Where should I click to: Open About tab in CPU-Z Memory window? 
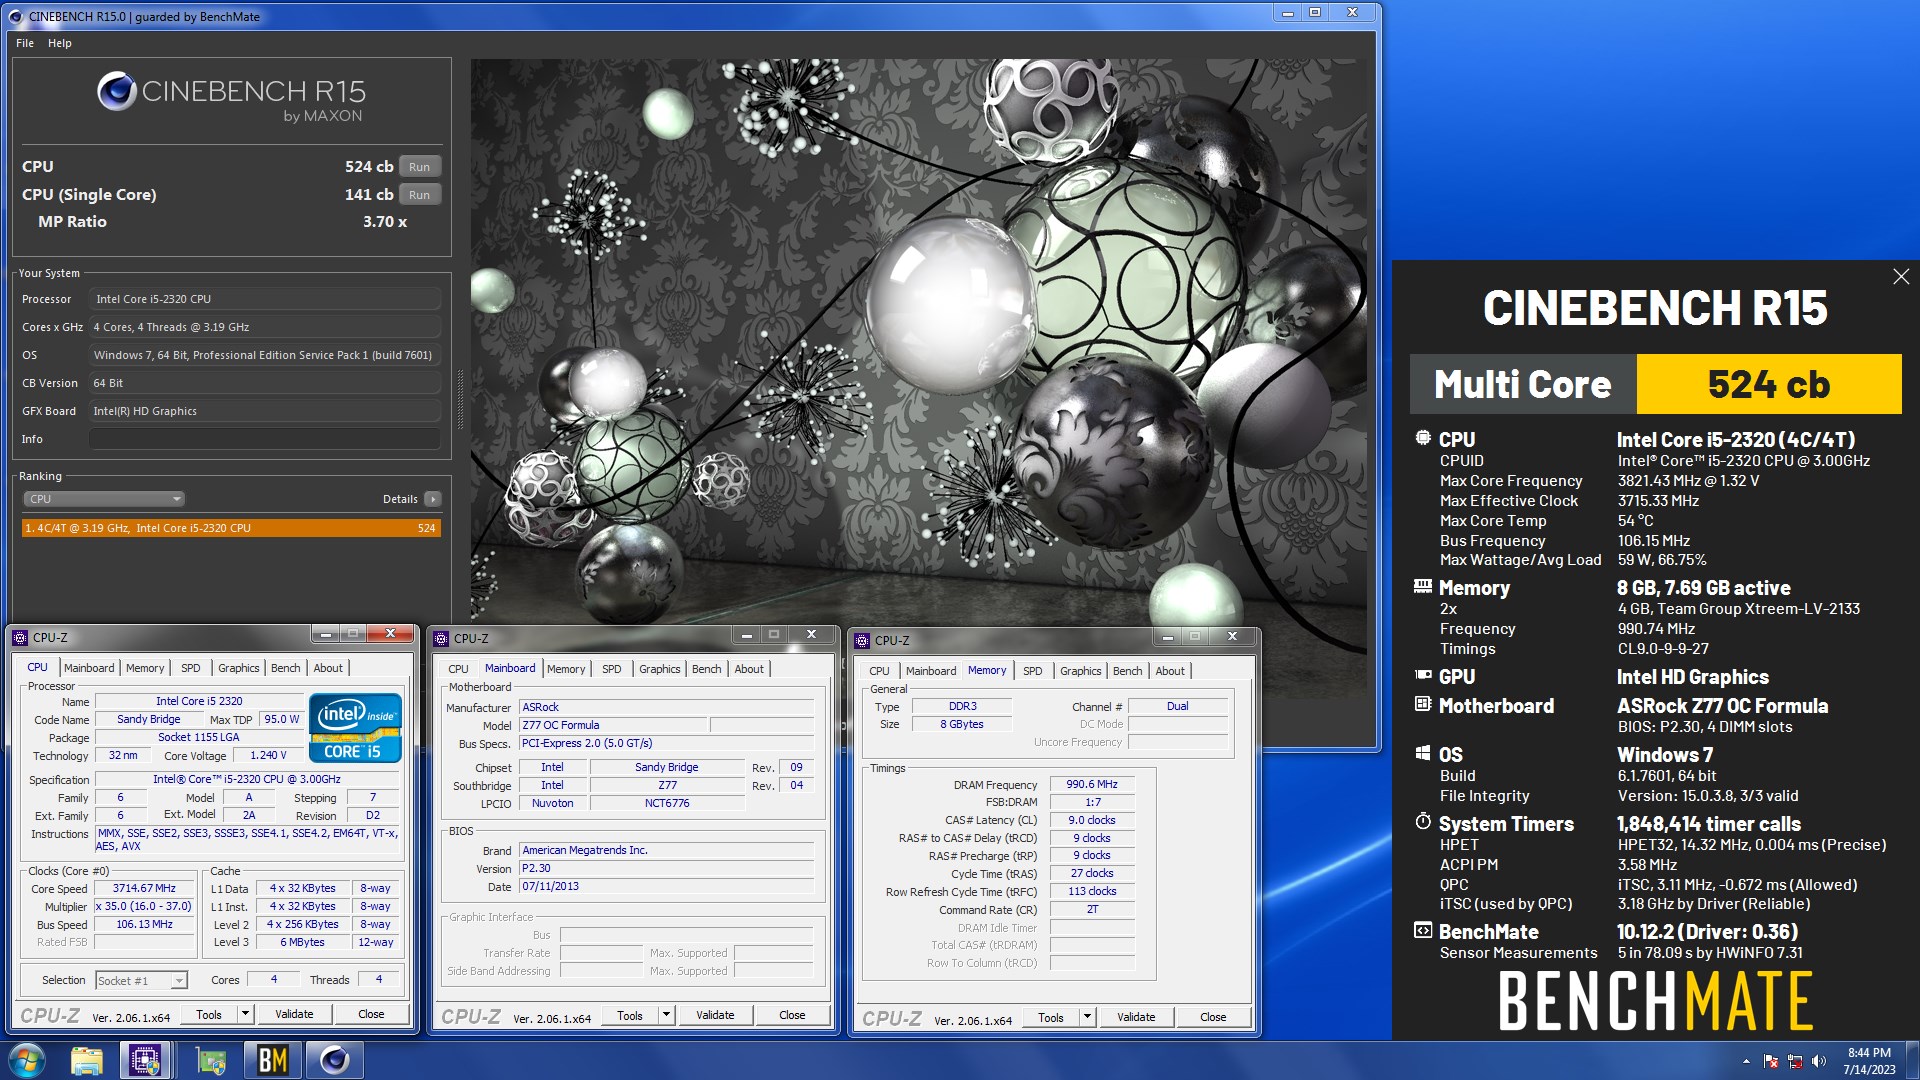(1170, 671)
